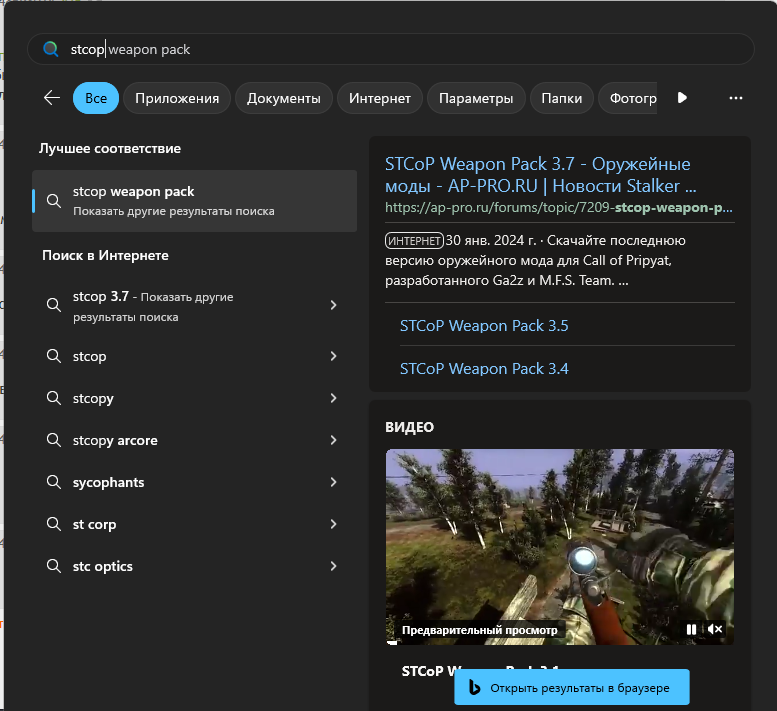Open the STCoP video thumbnail
This screenshot has width=777, height=711.
pos(559,547)
